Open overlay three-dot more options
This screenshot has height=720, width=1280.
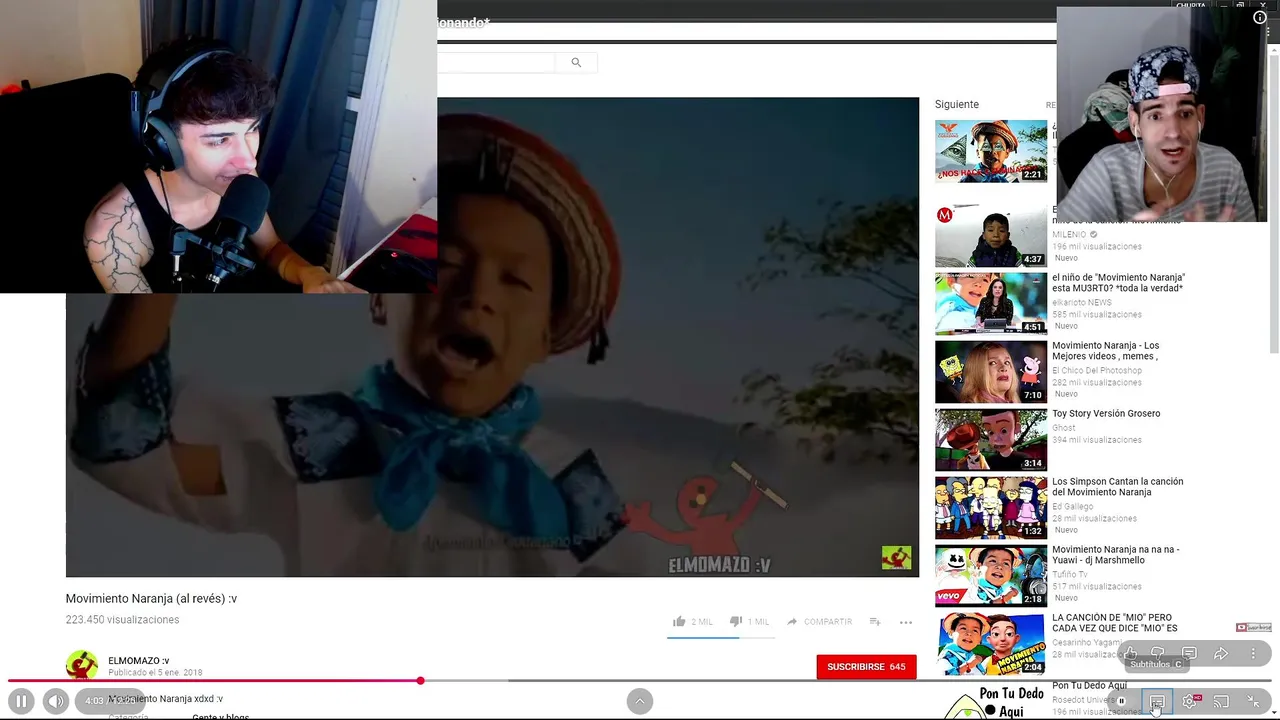tap(1253, 653)
